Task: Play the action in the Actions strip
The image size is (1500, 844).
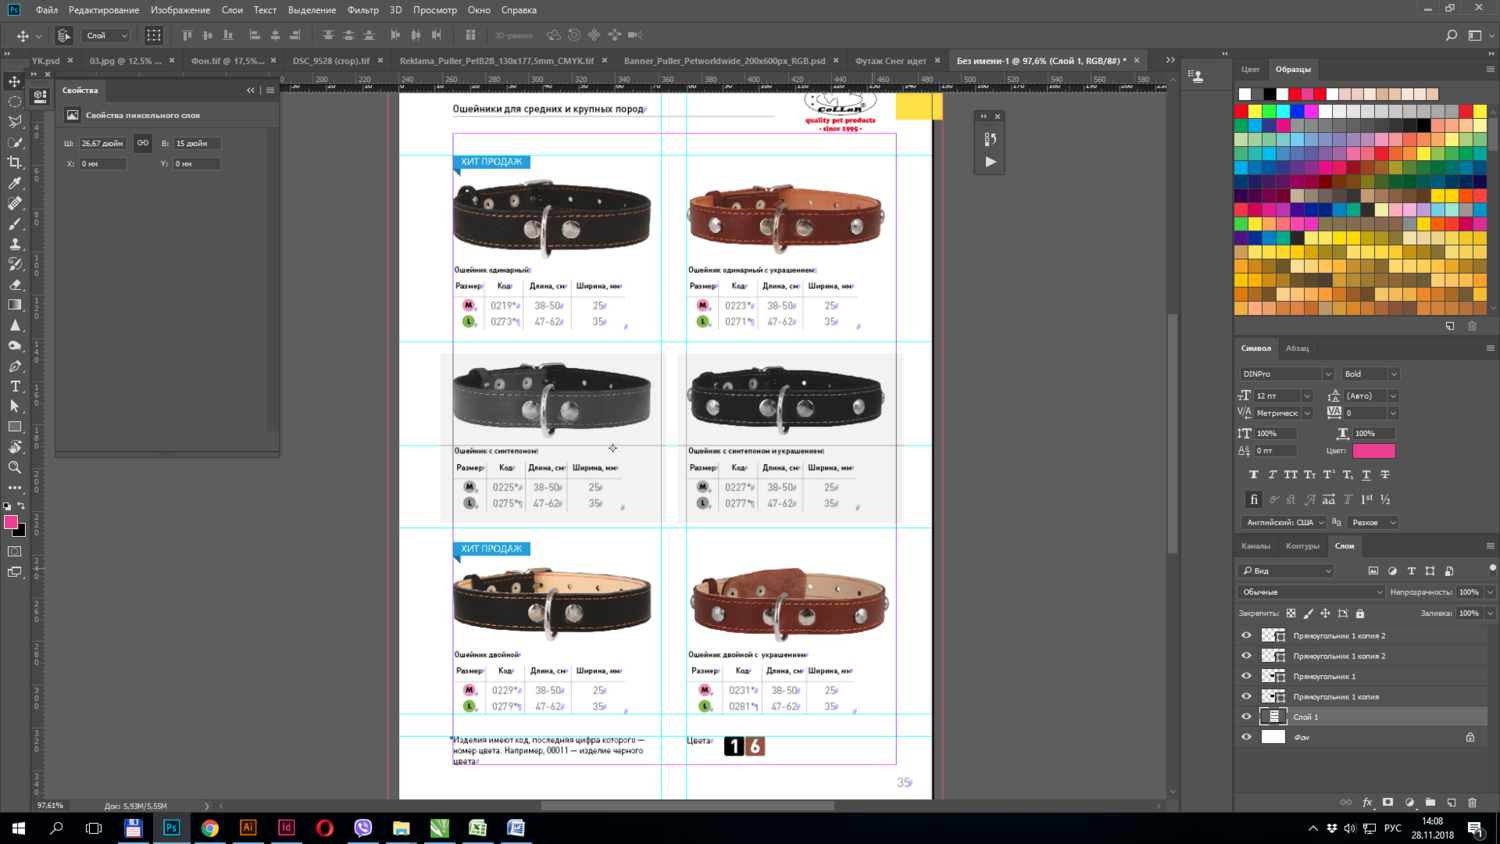Action: point(990,162)
